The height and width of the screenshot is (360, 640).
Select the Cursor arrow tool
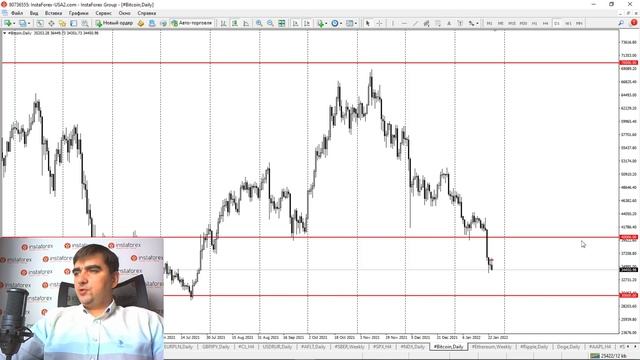pyautogui.click(x=367, y=23)
